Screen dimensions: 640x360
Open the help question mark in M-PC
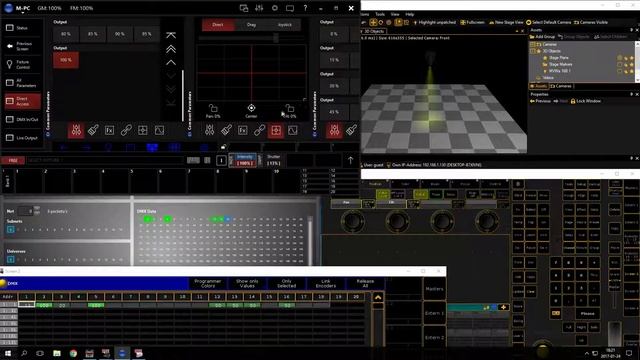[x=305, y=8]
